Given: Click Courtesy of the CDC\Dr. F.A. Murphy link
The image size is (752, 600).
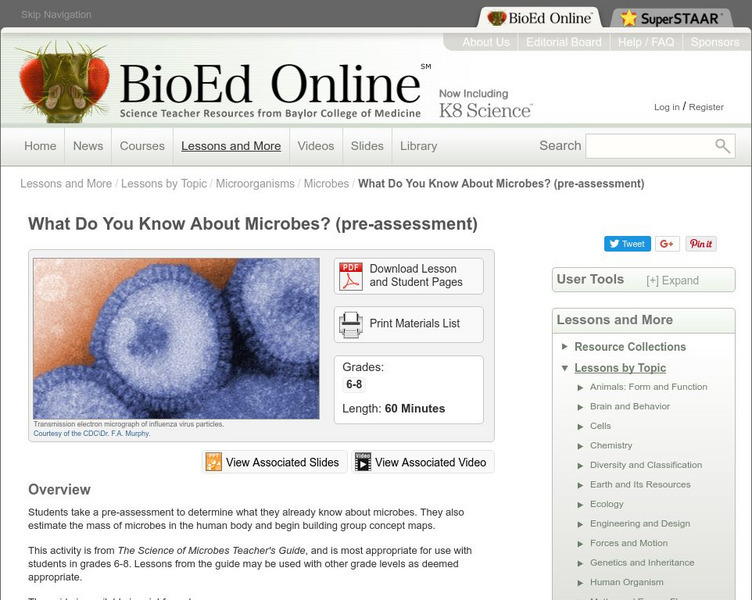Looking at the screenshot, I should point(92,434).
